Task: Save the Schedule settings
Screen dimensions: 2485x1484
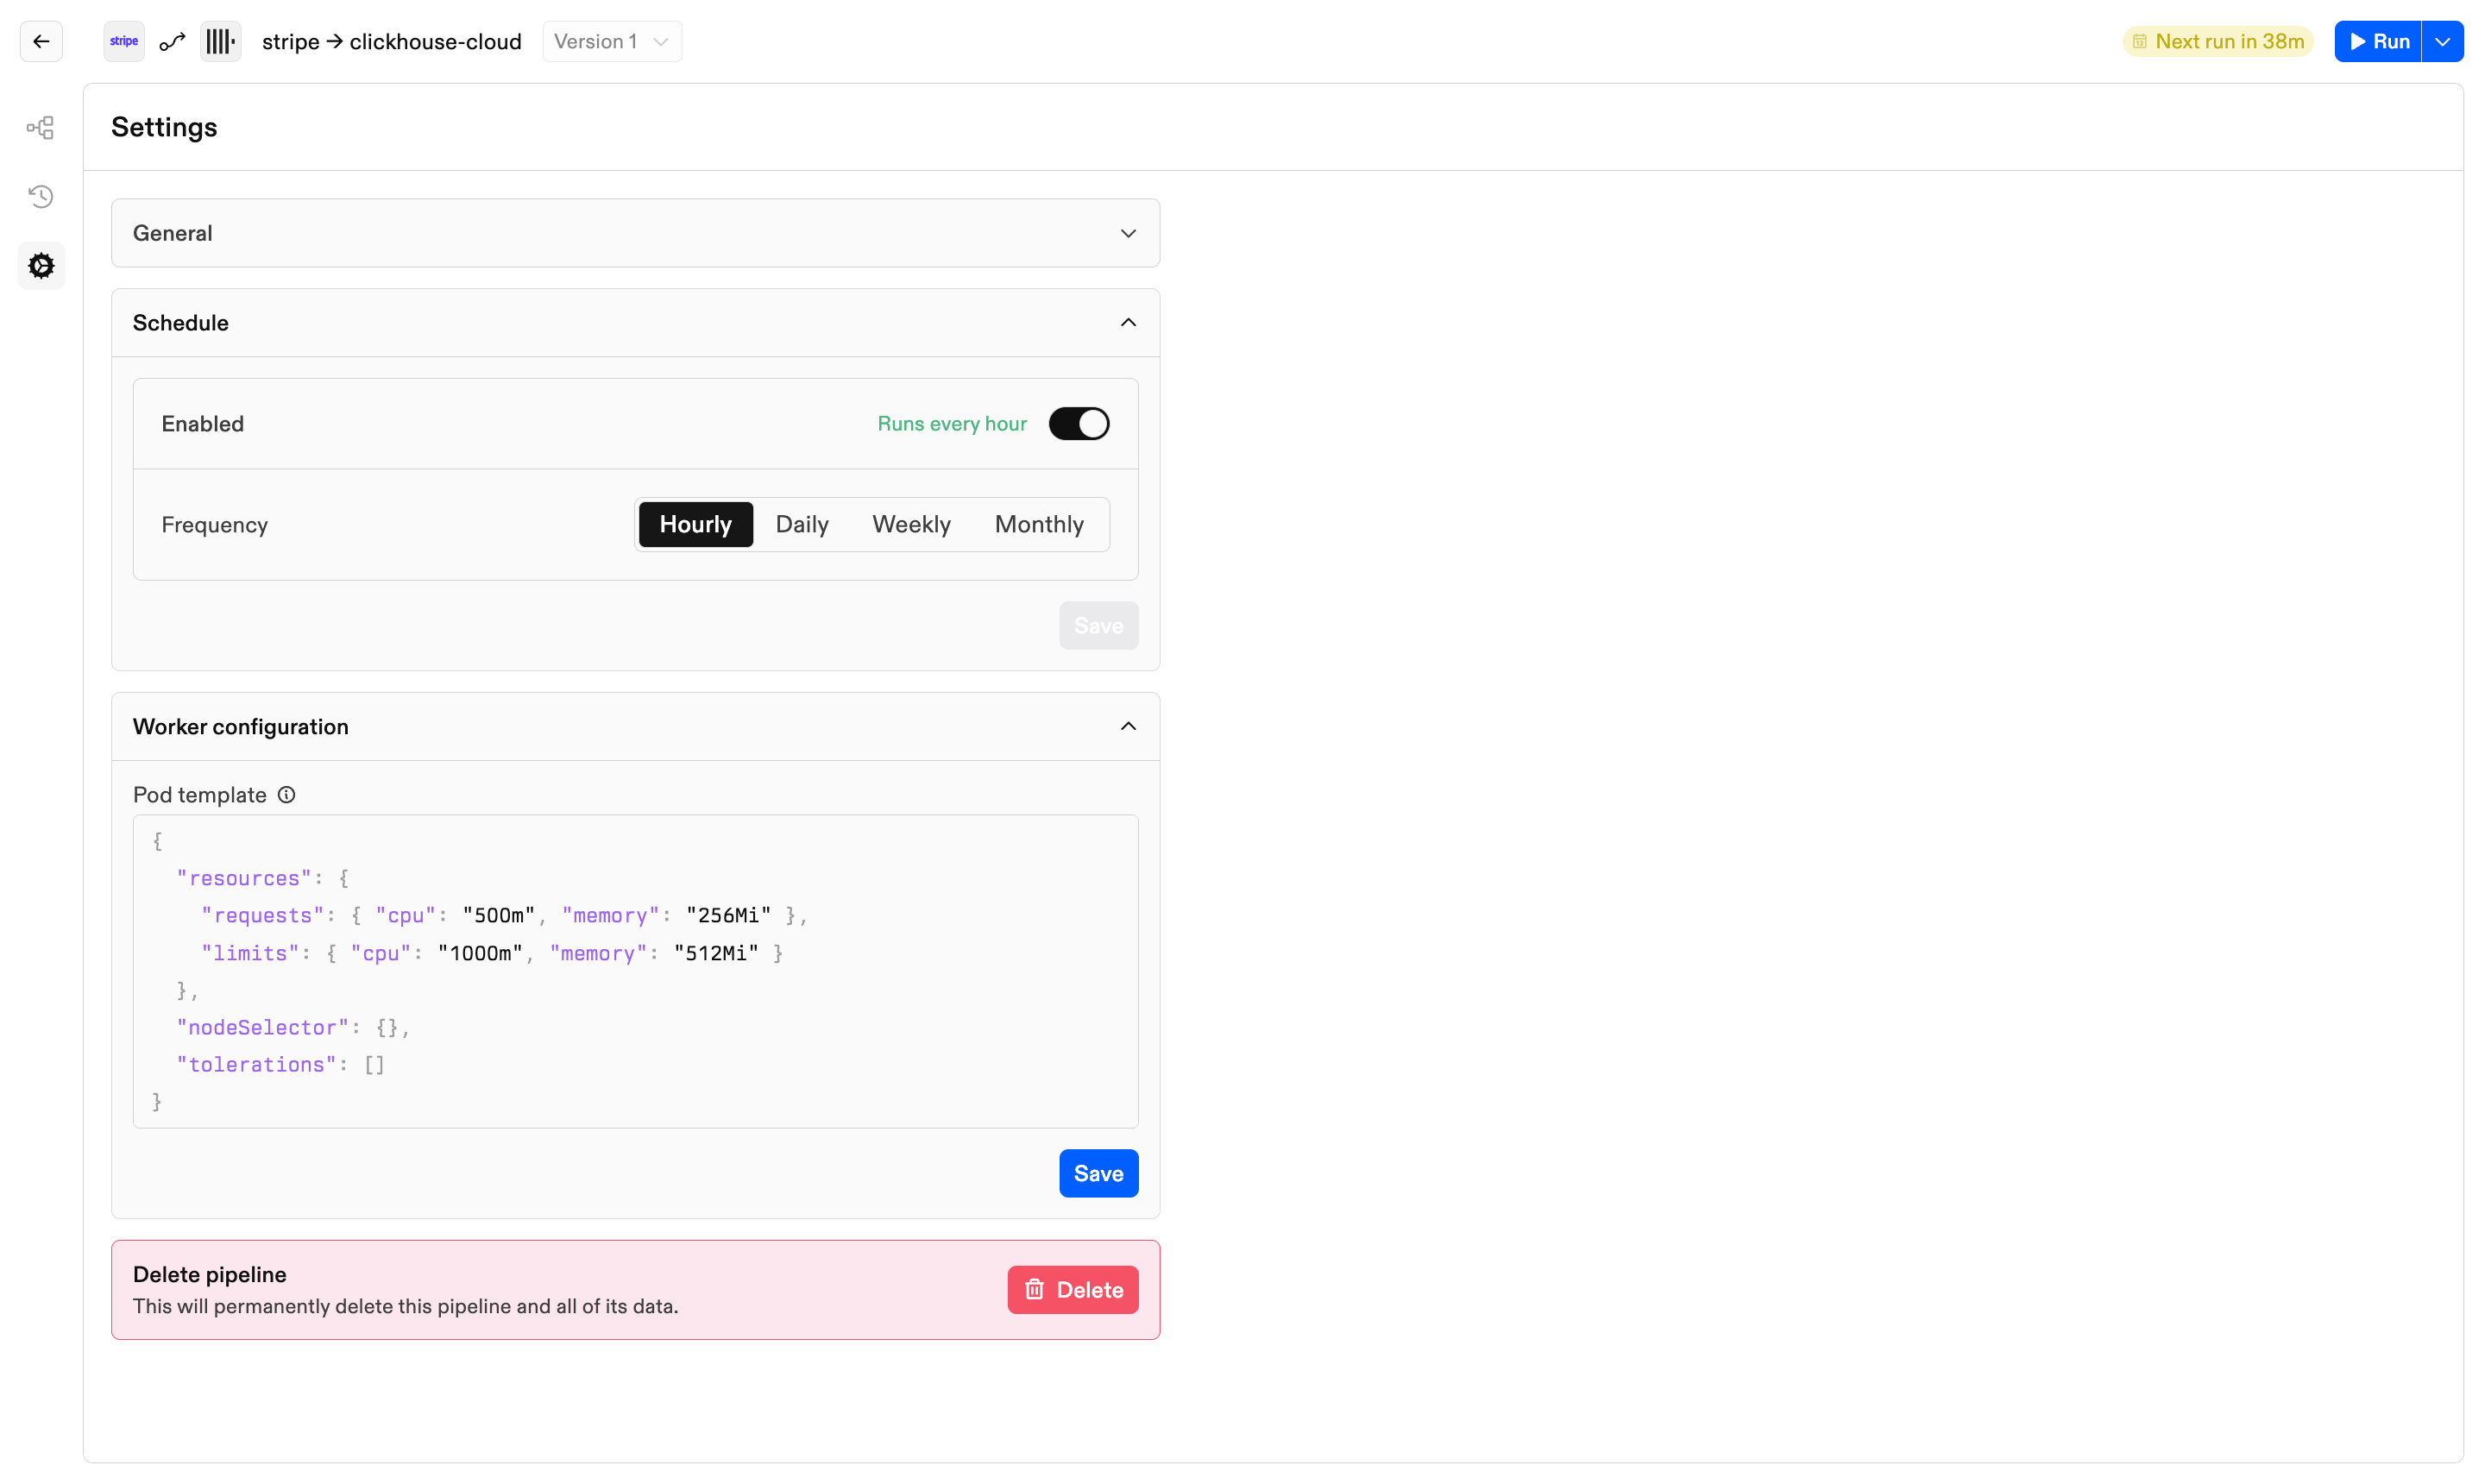Action: tap(1098, 625)
